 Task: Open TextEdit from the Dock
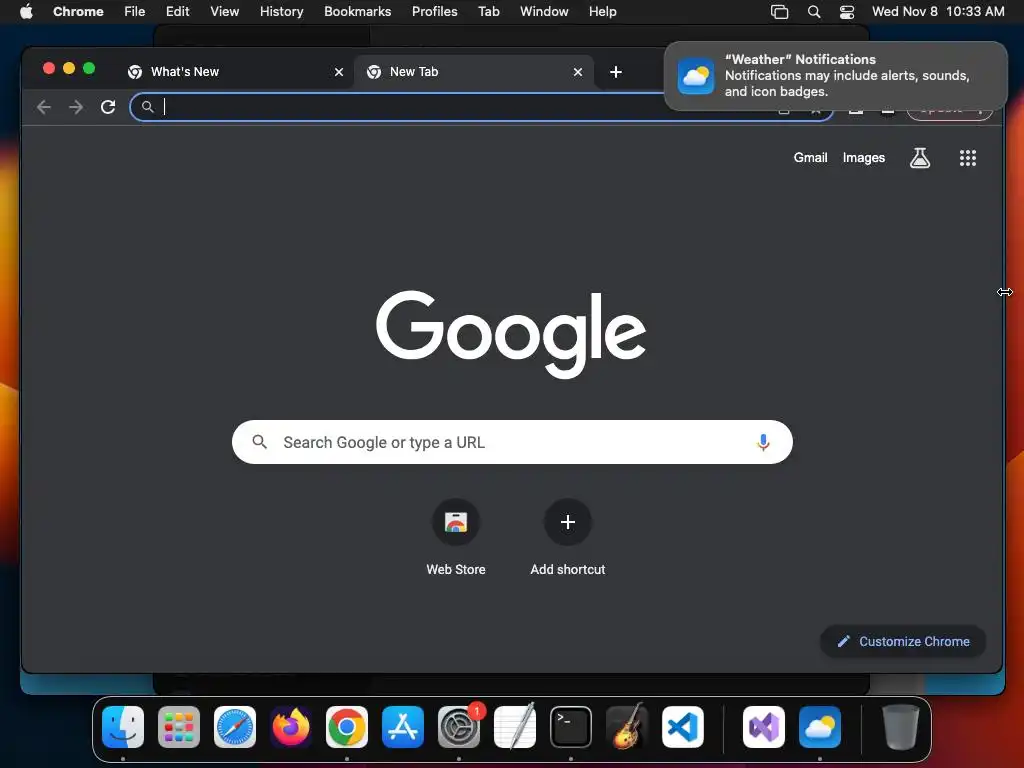515,726
